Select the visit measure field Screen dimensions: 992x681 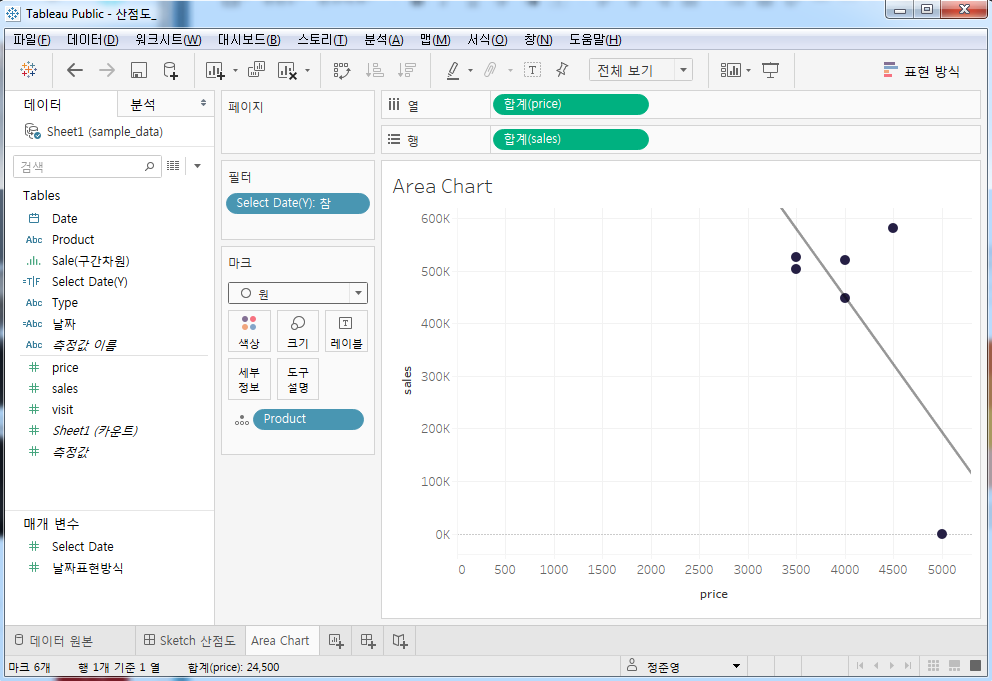pyautogui.click(x=63, y=409)
